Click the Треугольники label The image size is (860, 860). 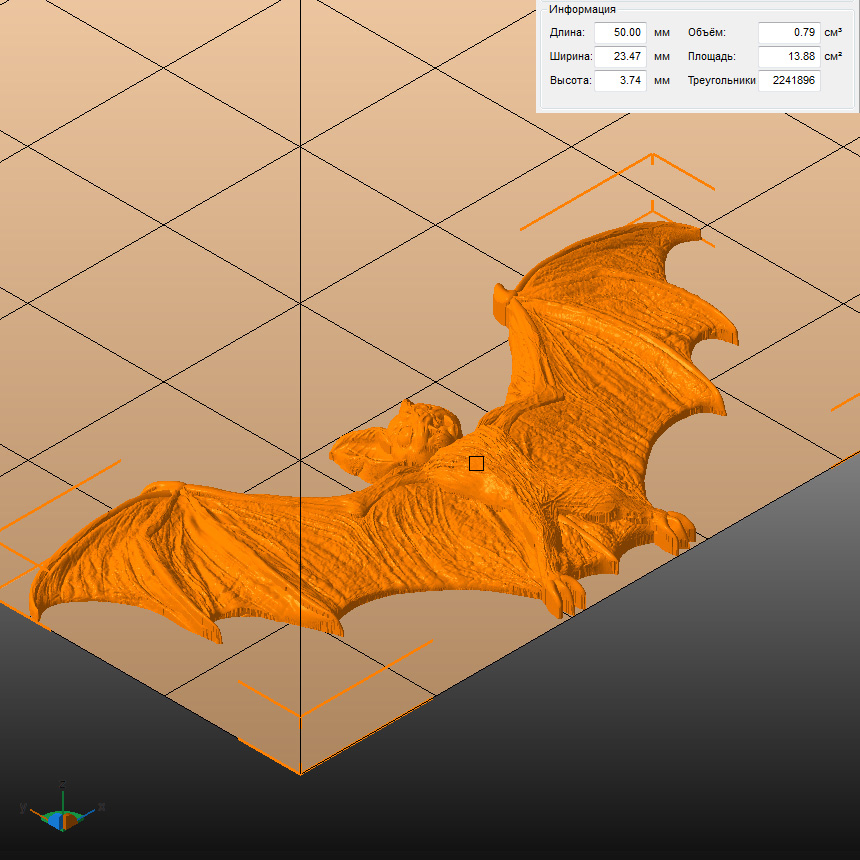[x=721, y=80]
